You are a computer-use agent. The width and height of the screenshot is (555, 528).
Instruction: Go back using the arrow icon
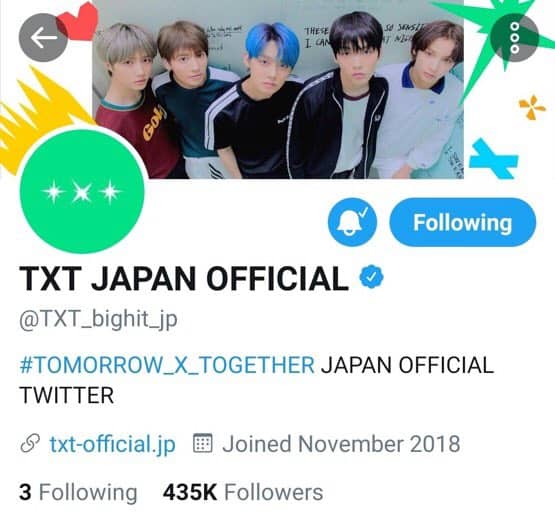43,38
